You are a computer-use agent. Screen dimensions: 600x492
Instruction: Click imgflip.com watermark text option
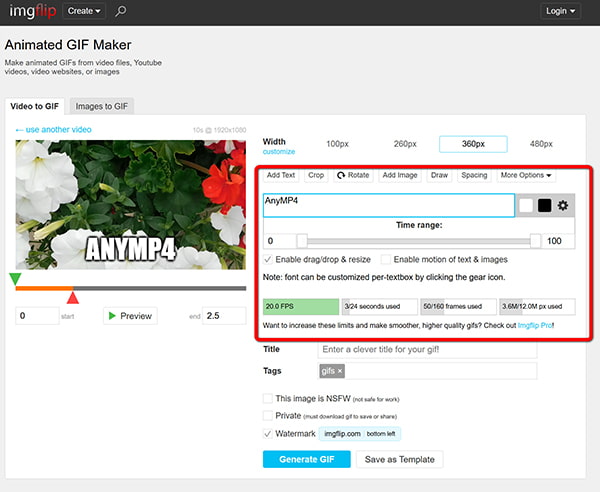coord(342,434)
